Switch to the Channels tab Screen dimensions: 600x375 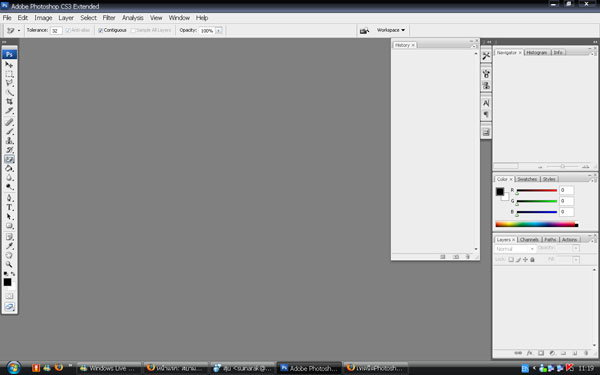tap(529, 240)
